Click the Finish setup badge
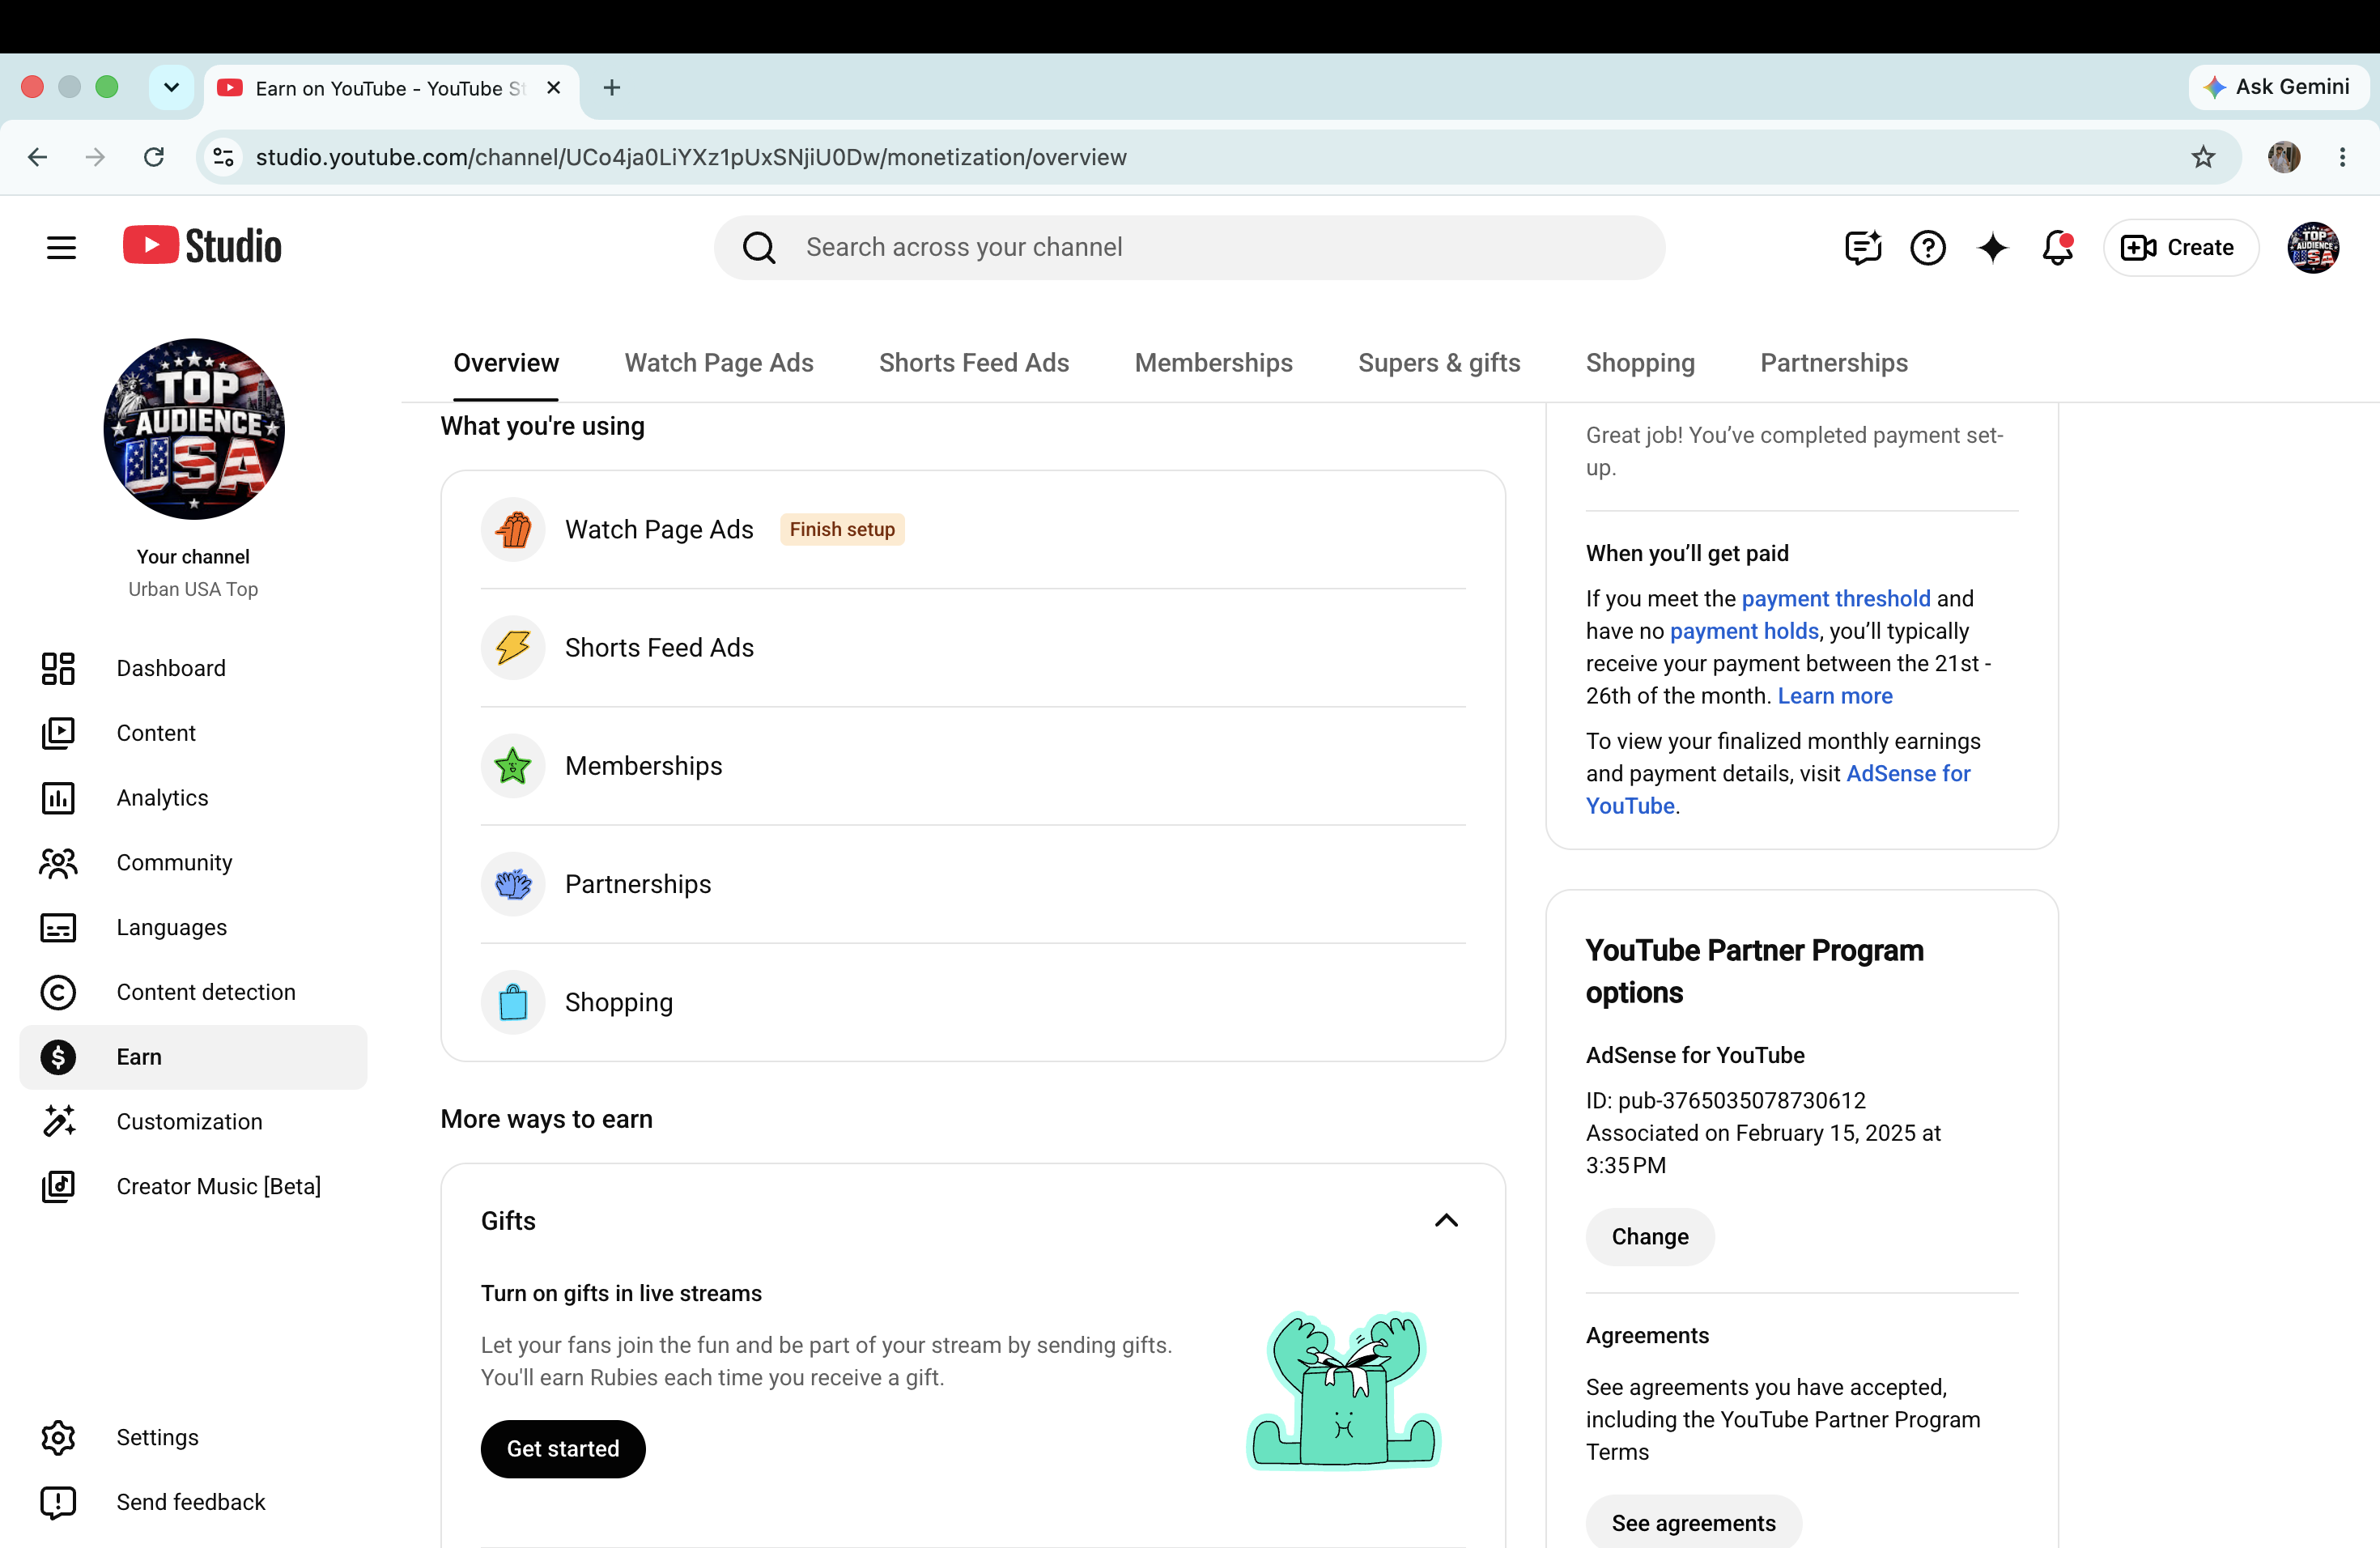 [842, 529]
